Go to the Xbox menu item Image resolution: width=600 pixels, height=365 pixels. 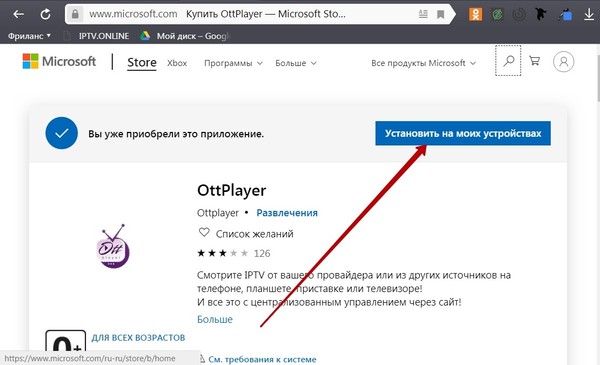(177, 63)
